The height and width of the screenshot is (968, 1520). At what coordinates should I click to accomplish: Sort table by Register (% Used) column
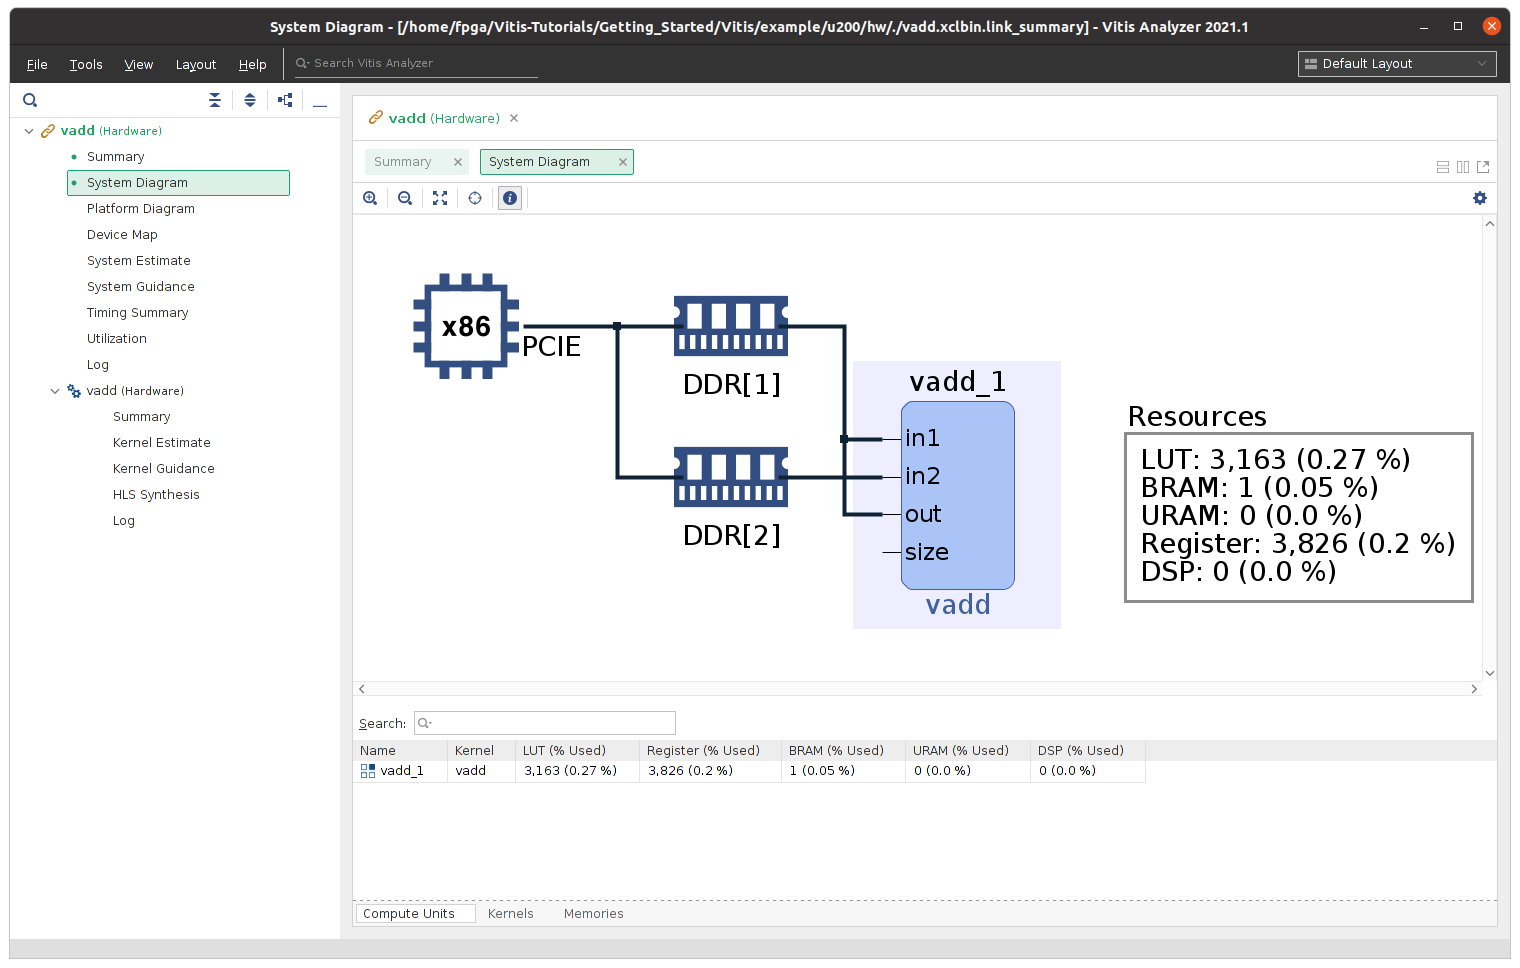tap(710, 751)
